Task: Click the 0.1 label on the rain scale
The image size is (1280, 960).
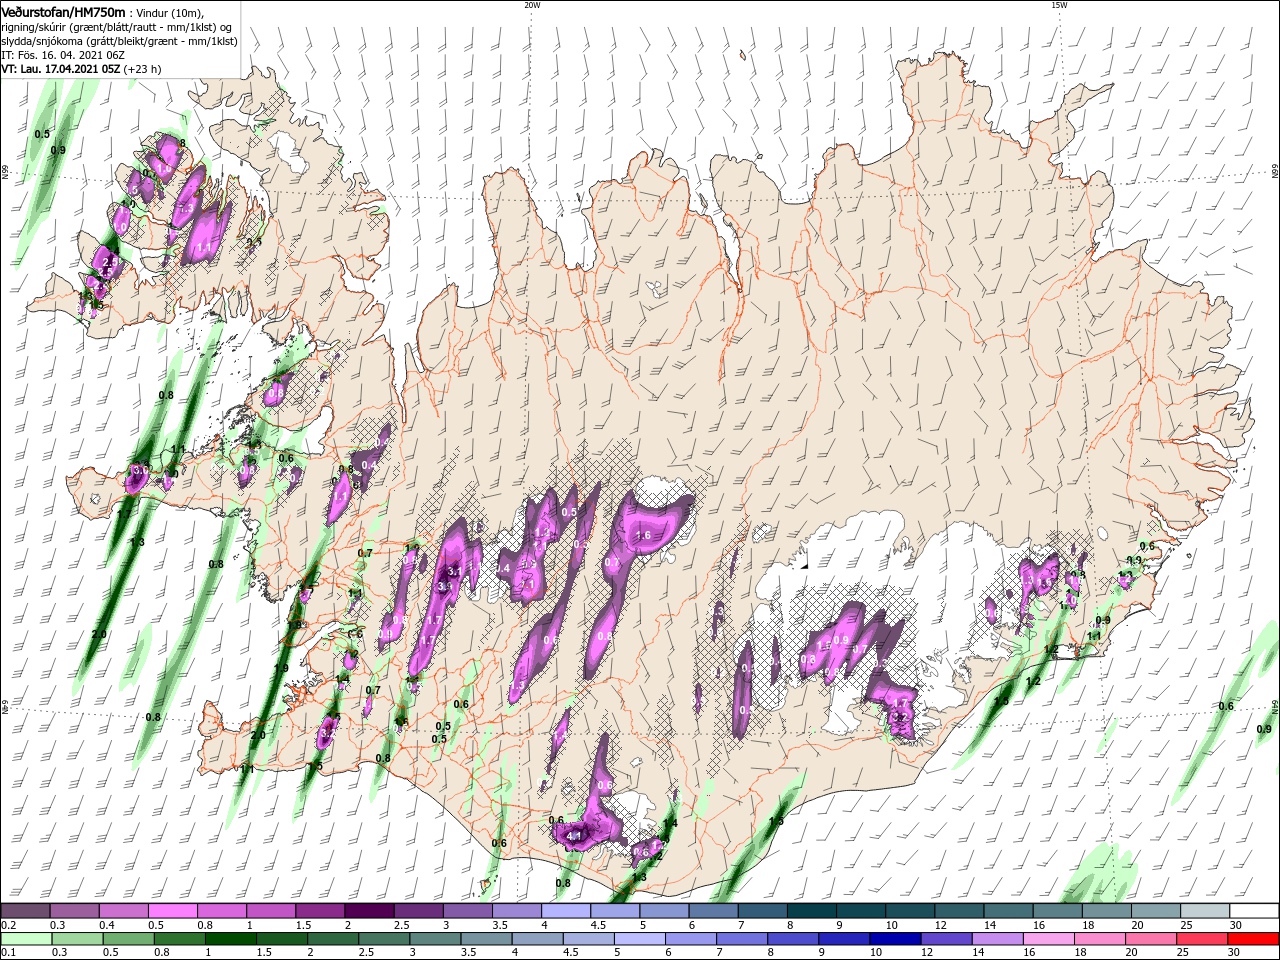Action: point(8,953)
